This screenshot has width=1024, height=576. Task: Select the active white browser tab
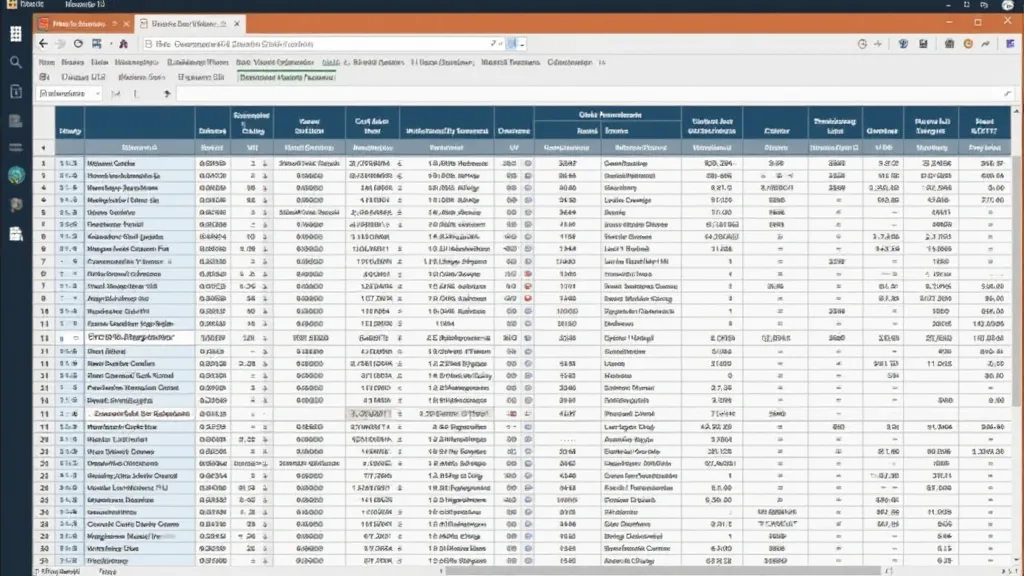[190, 24]
